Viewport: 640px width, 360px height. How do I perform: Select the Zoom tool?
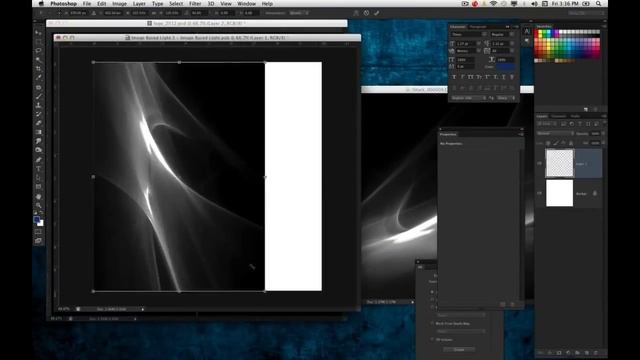(x=38, y=205)
